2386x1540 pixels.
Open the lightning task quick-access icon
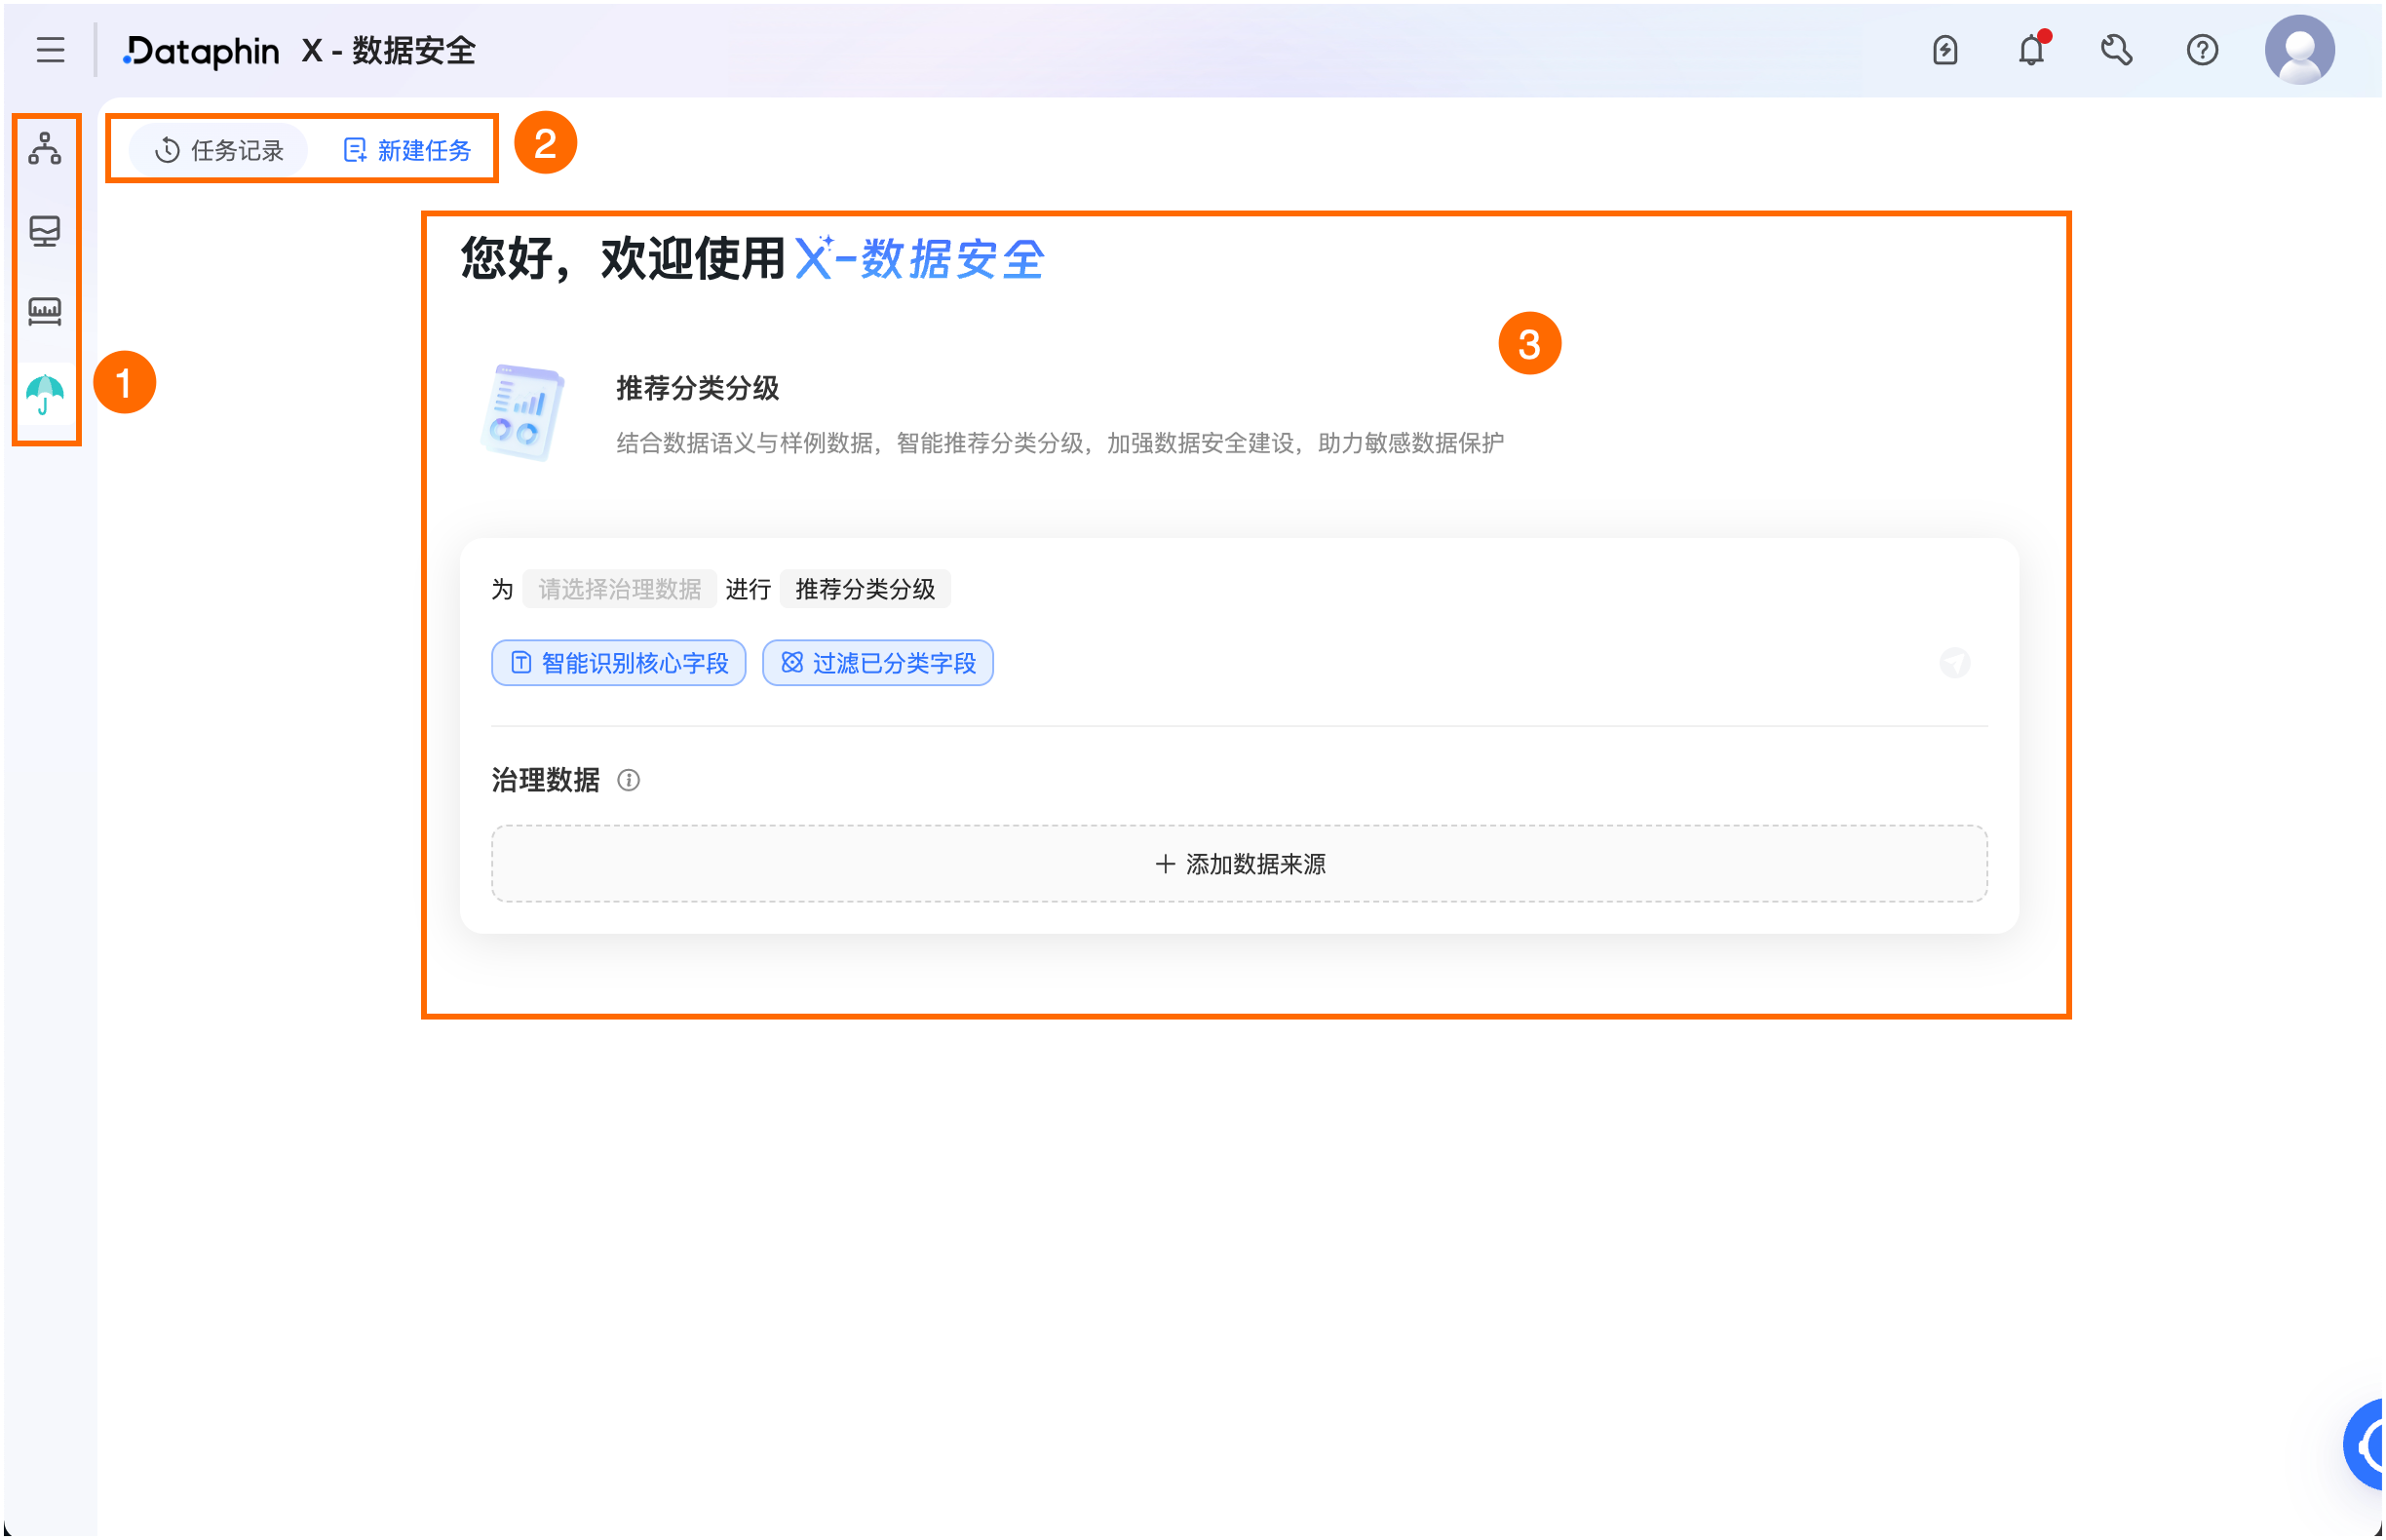tap(1946, 50)
